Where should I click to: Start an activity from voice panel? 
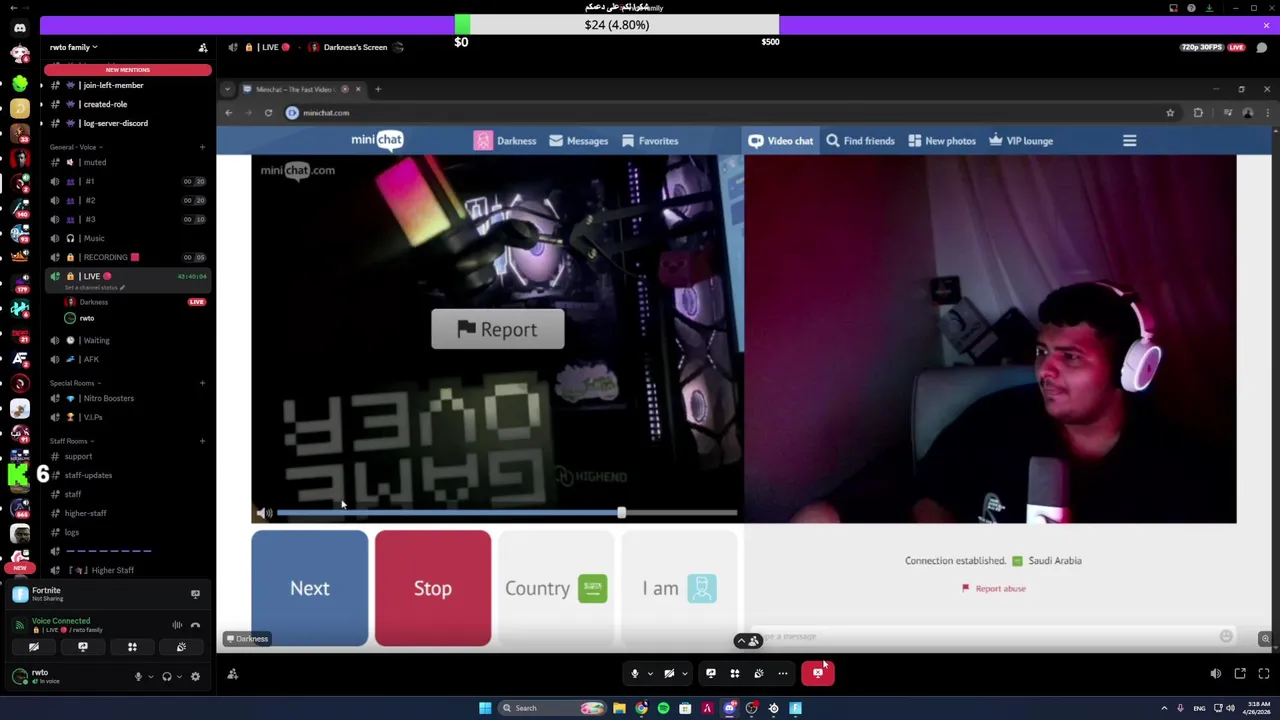click(x=132, y=647)
